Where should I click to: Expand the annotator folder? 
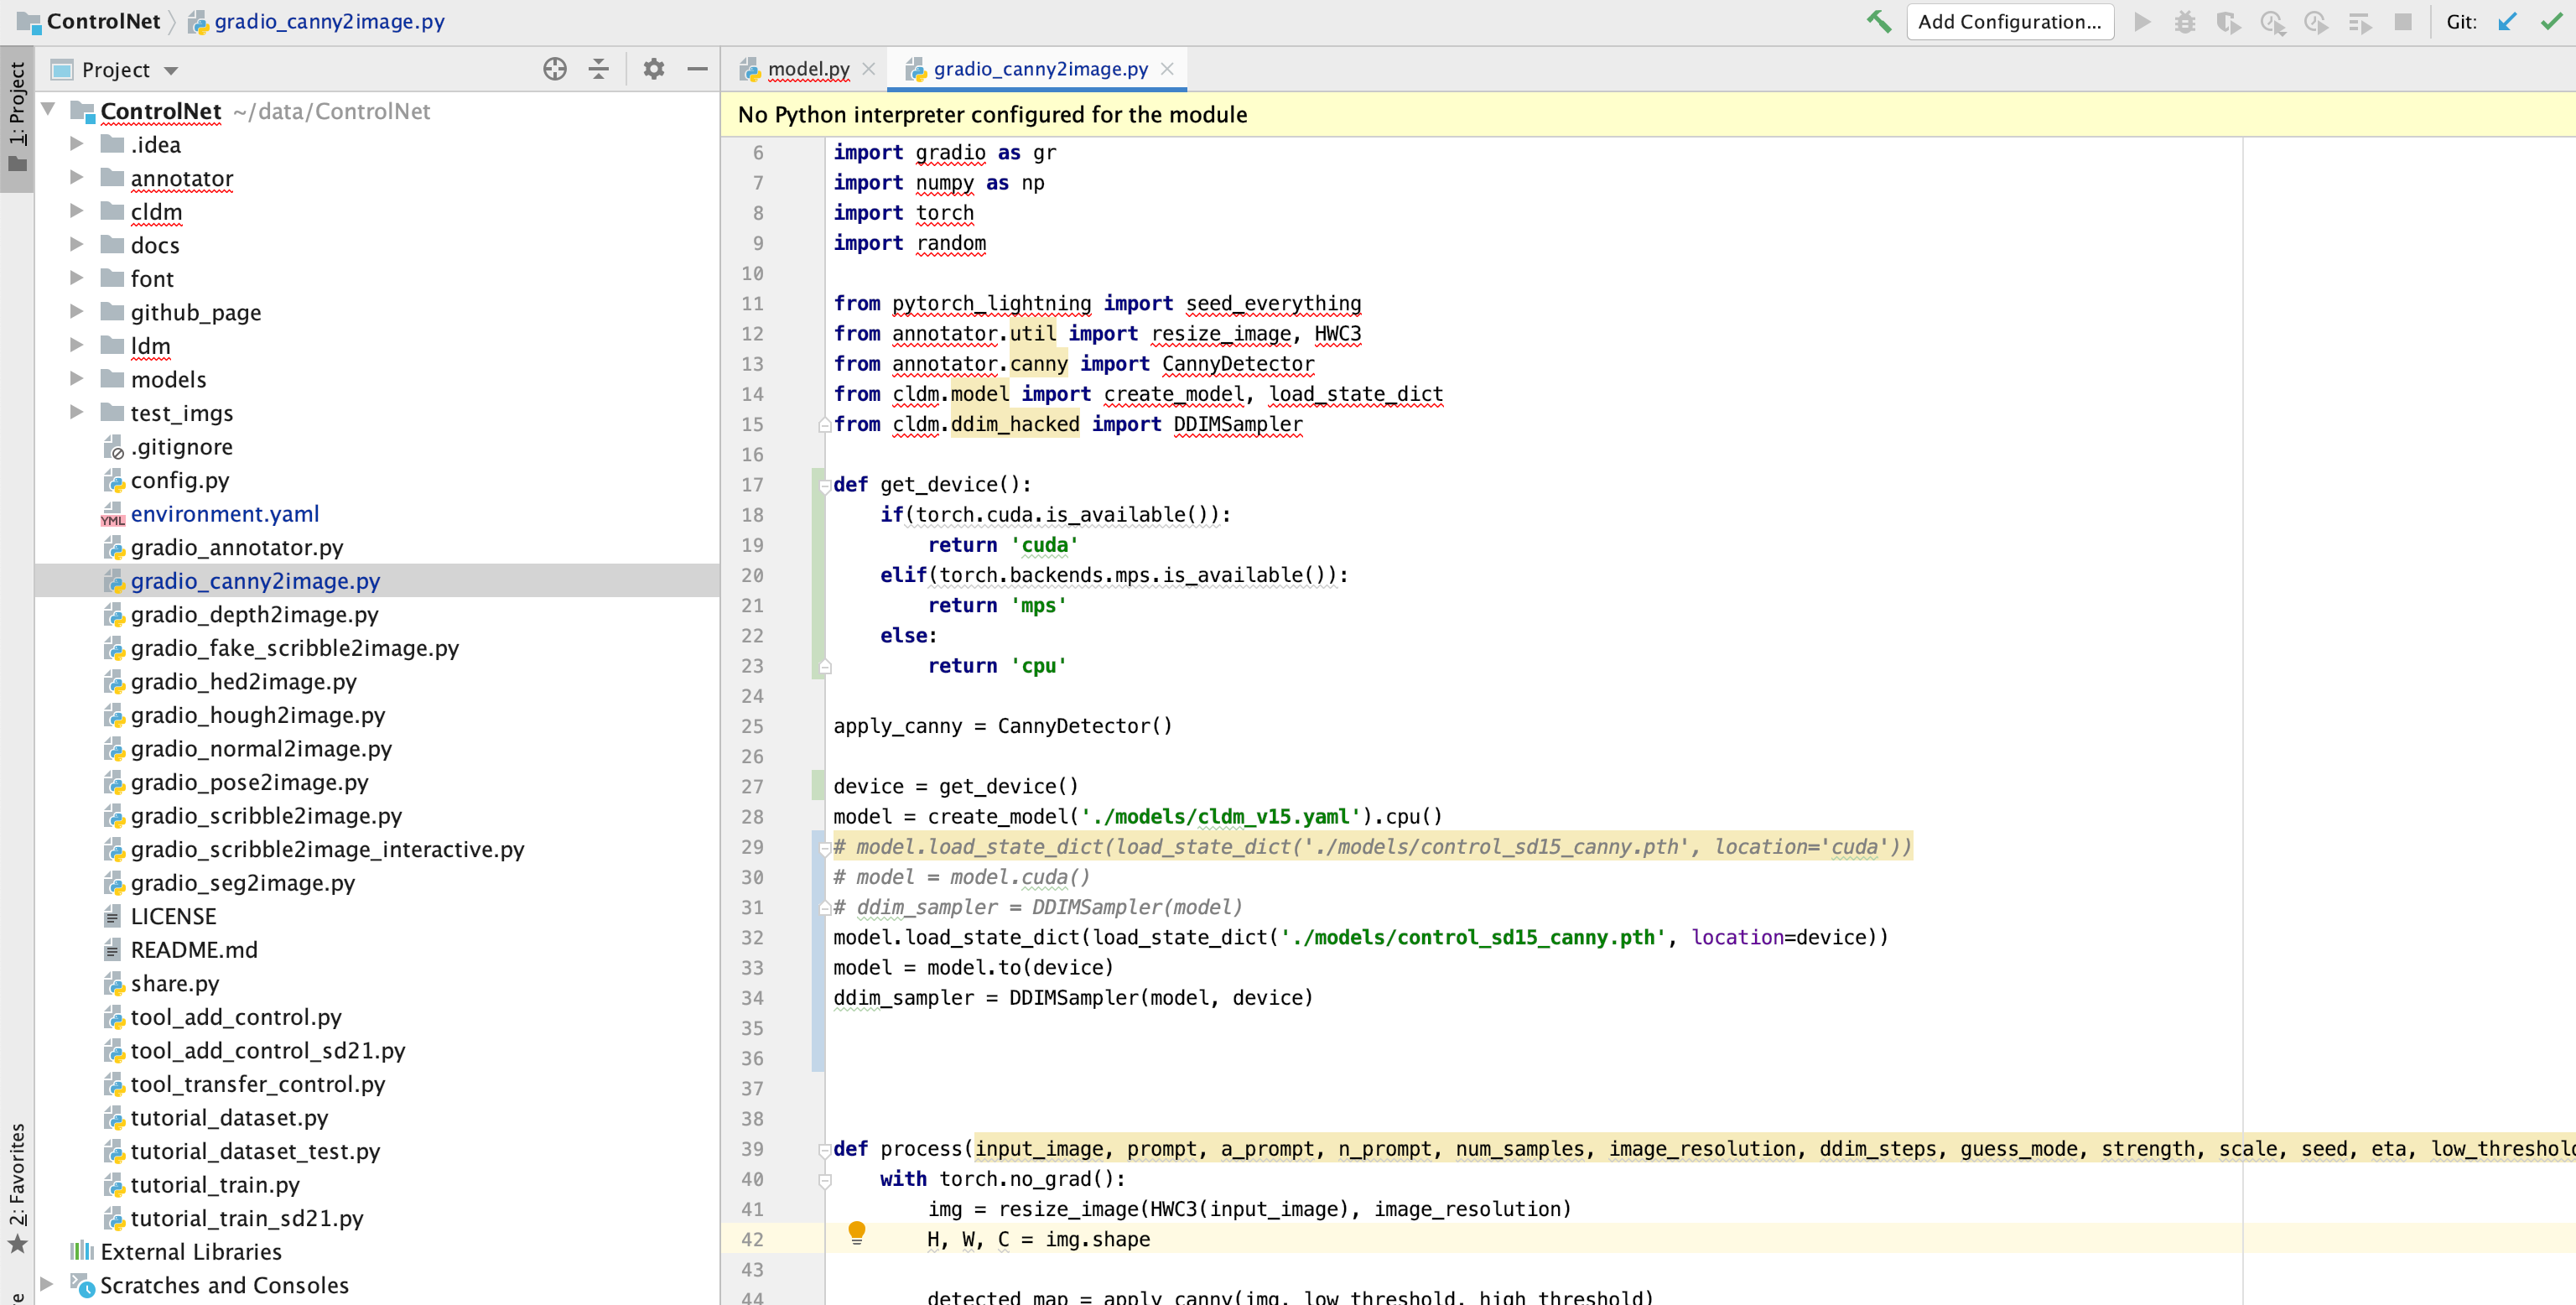[78, 178]
